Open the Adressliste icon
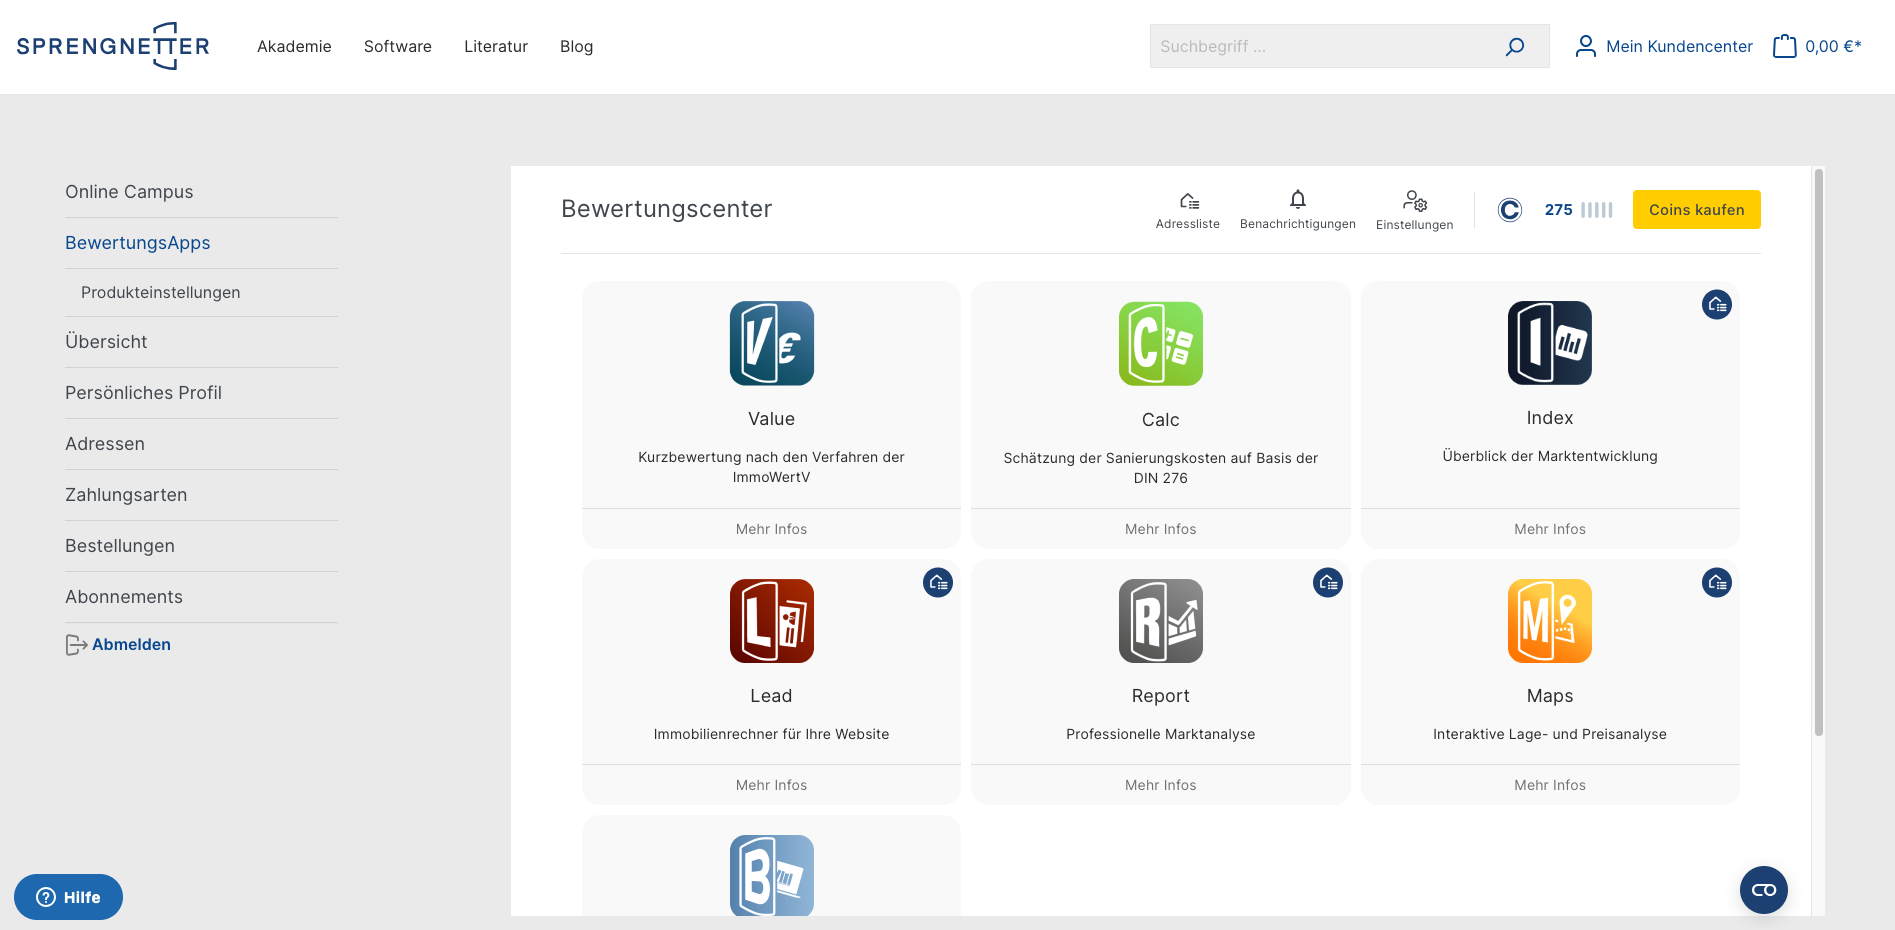1895x930 pixels. (1188, 201)
